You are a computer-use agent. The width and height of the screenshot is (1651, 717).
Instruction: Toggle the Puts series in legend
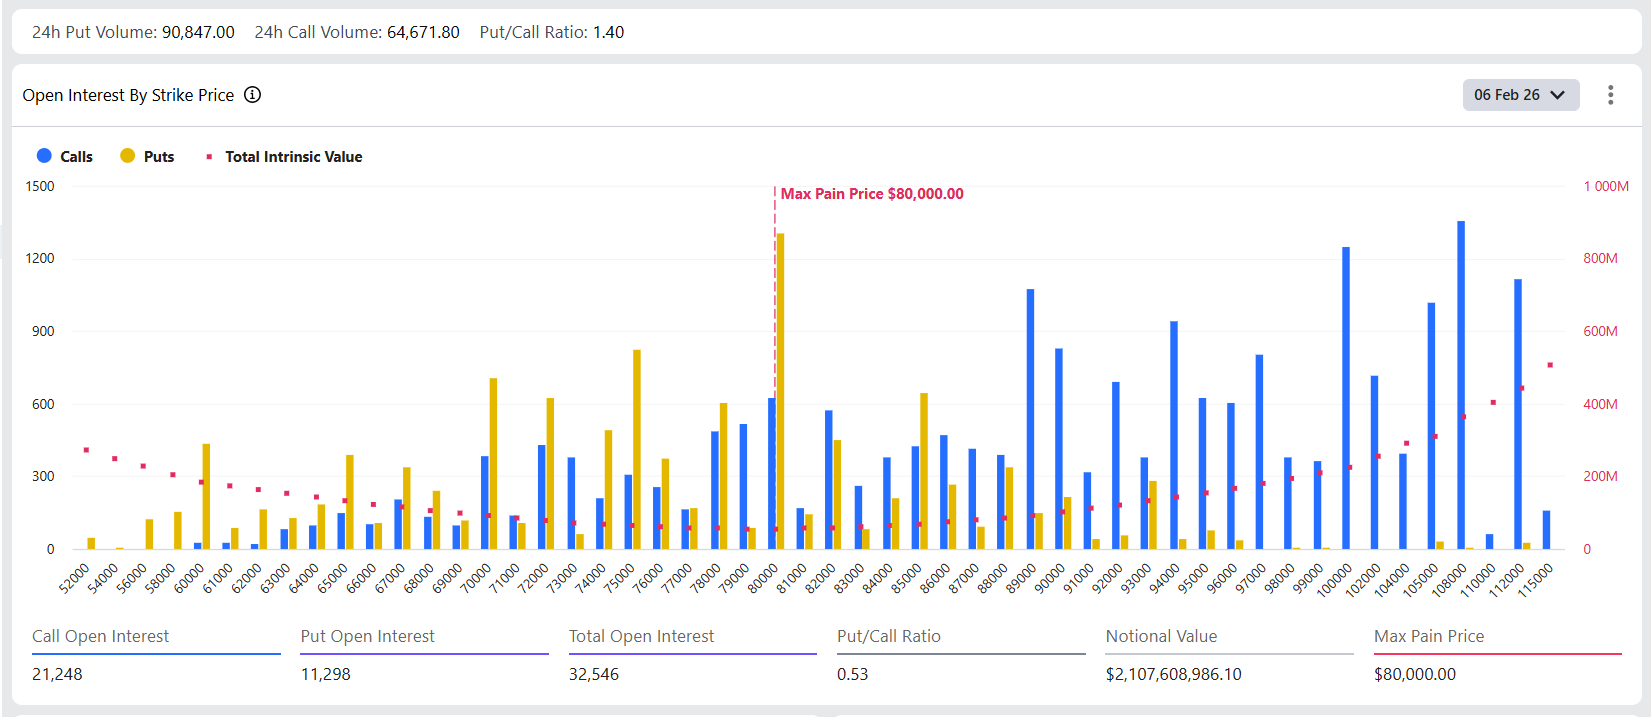147,157
